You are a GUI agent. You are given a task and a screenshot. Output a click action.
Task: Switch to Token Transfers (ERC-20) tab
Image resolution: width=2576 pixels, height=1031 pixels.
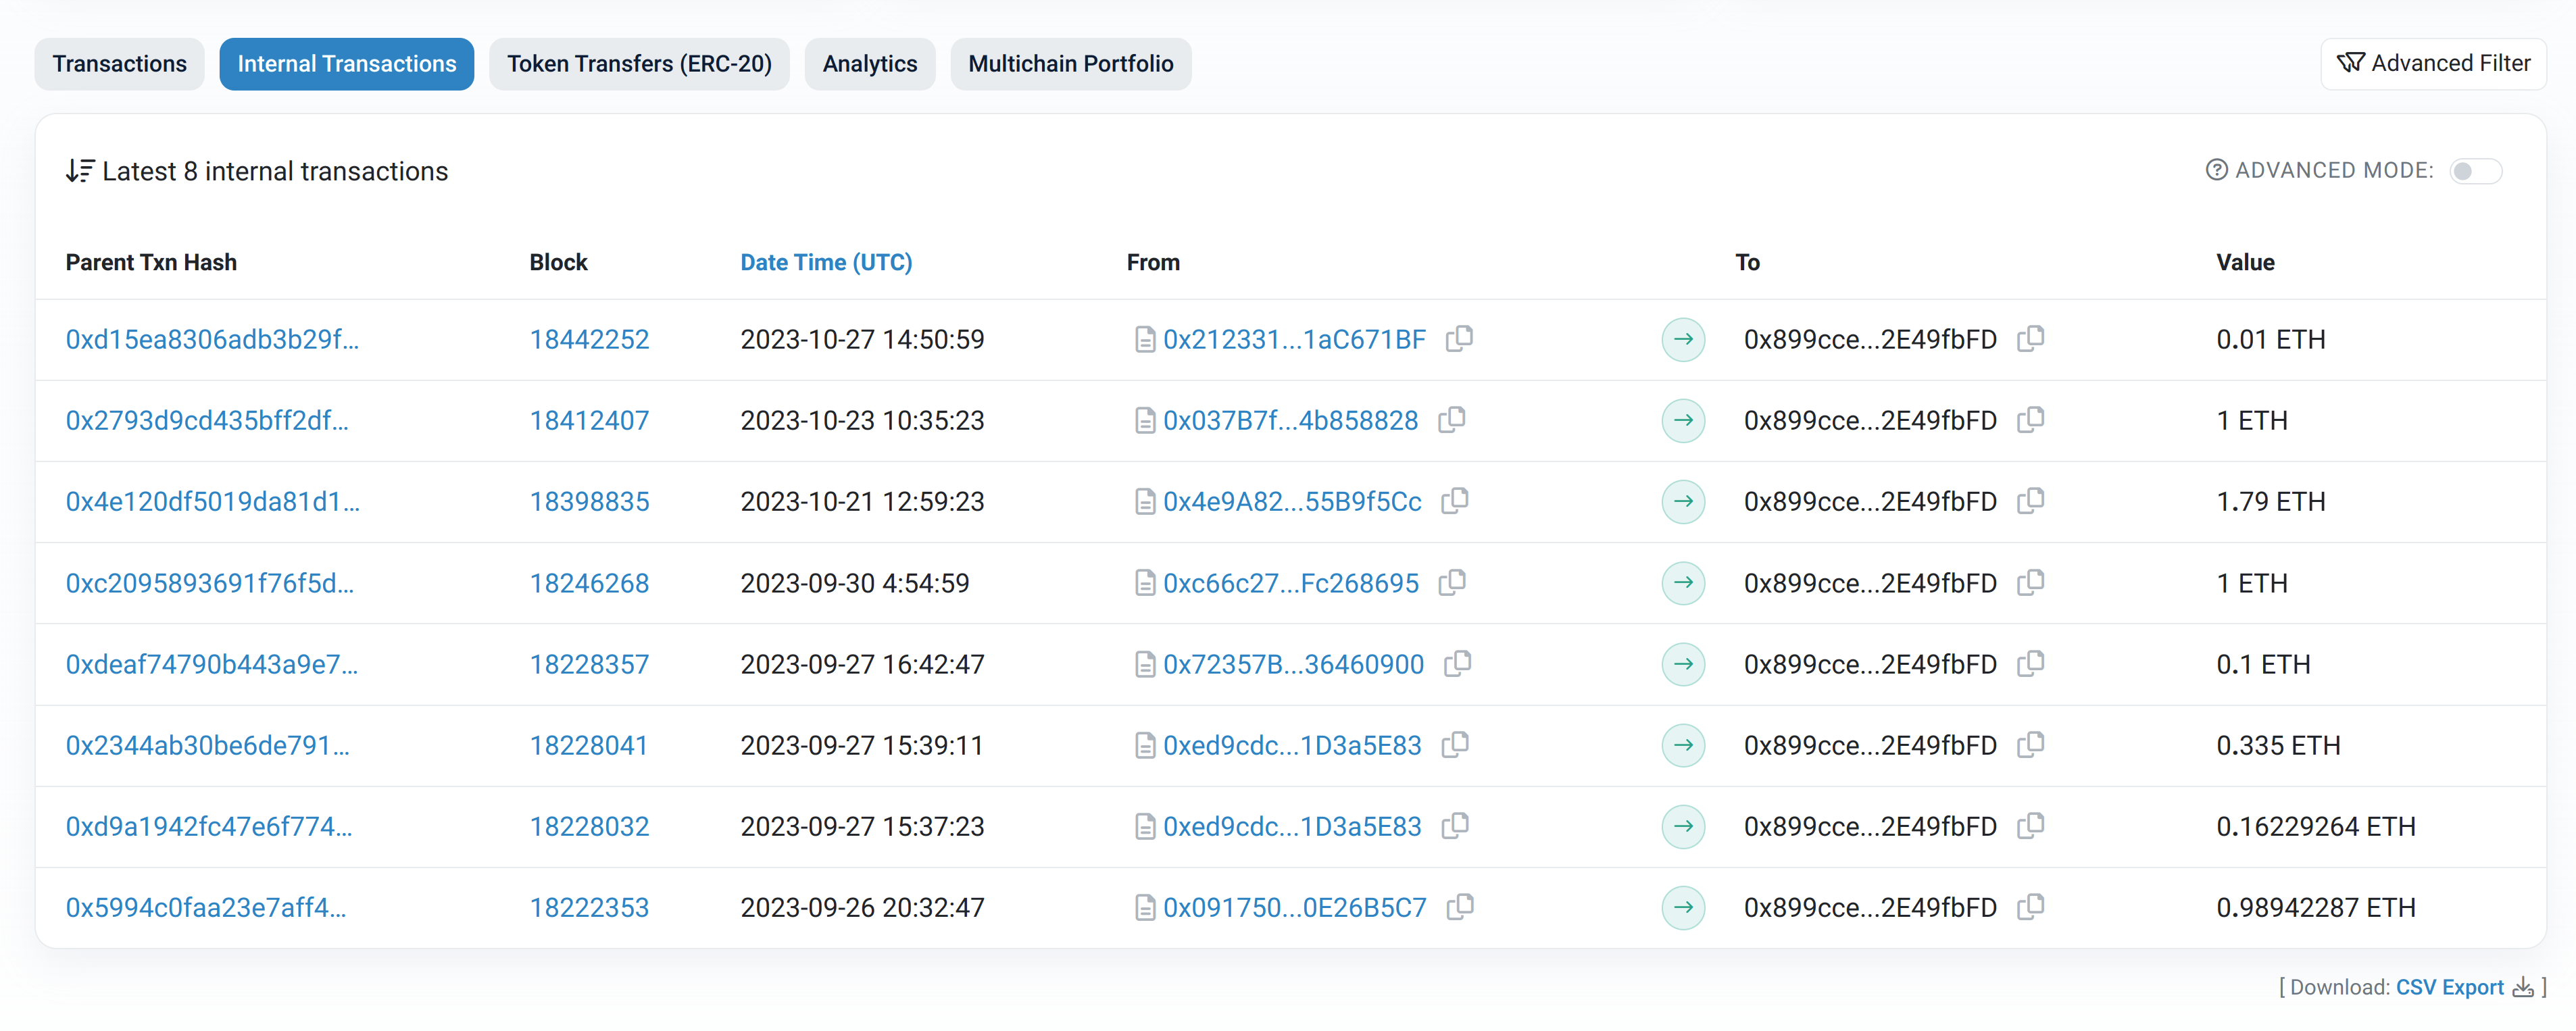tap(639, 64)
